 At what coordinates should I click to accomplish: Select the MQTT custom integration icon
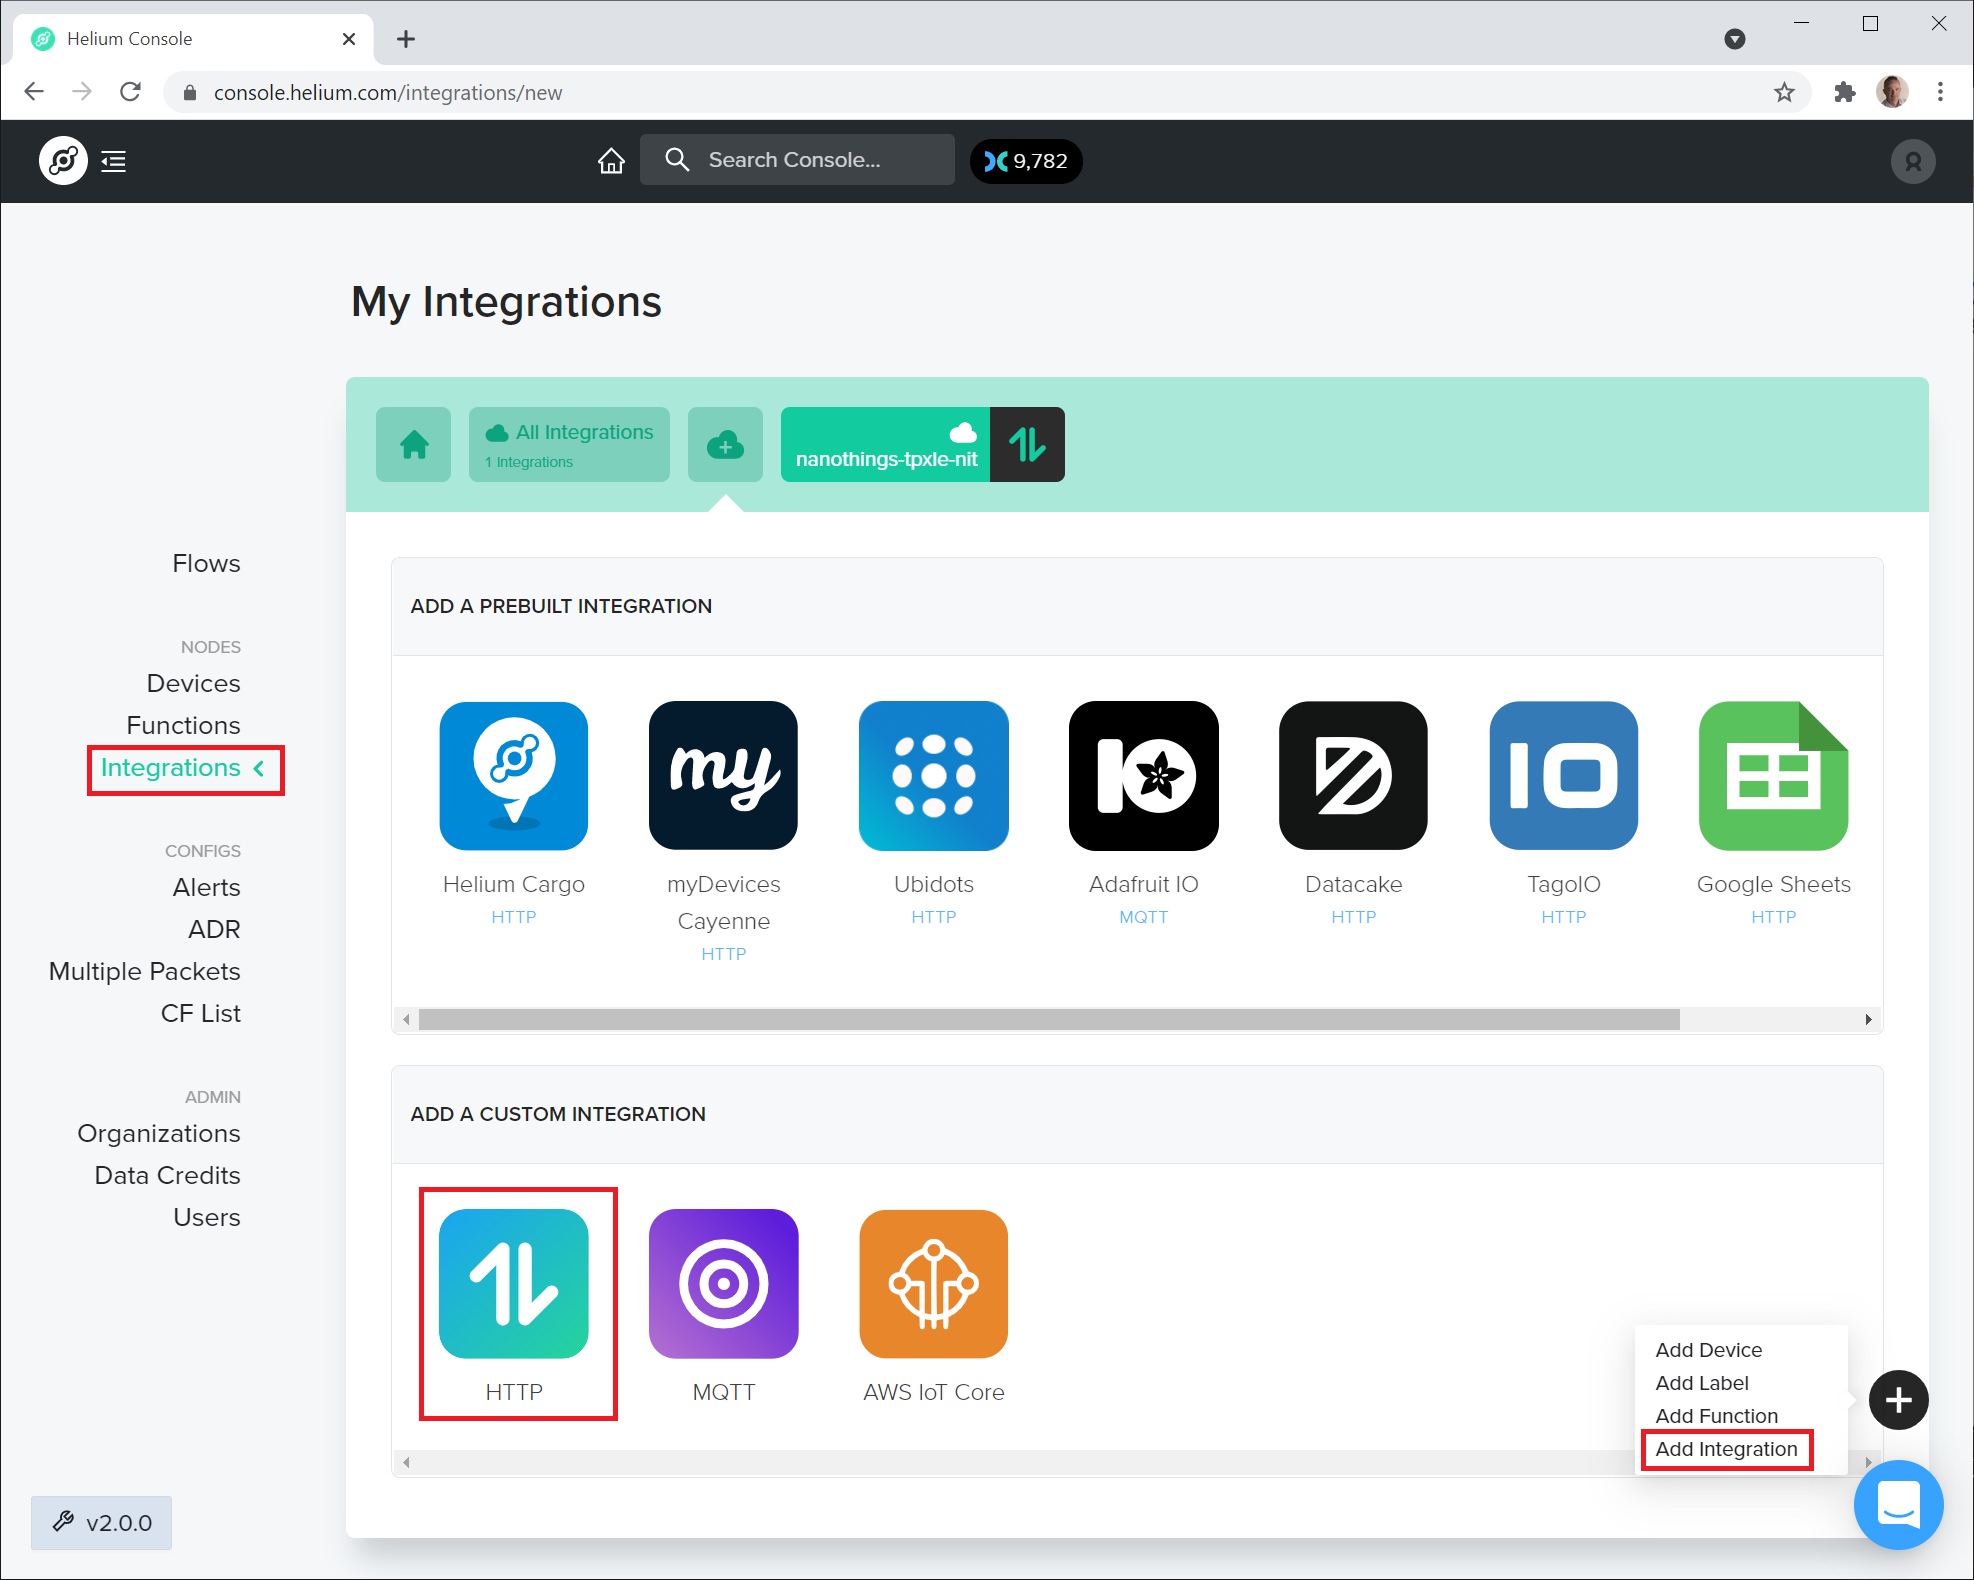click(x=725, y=1283)
